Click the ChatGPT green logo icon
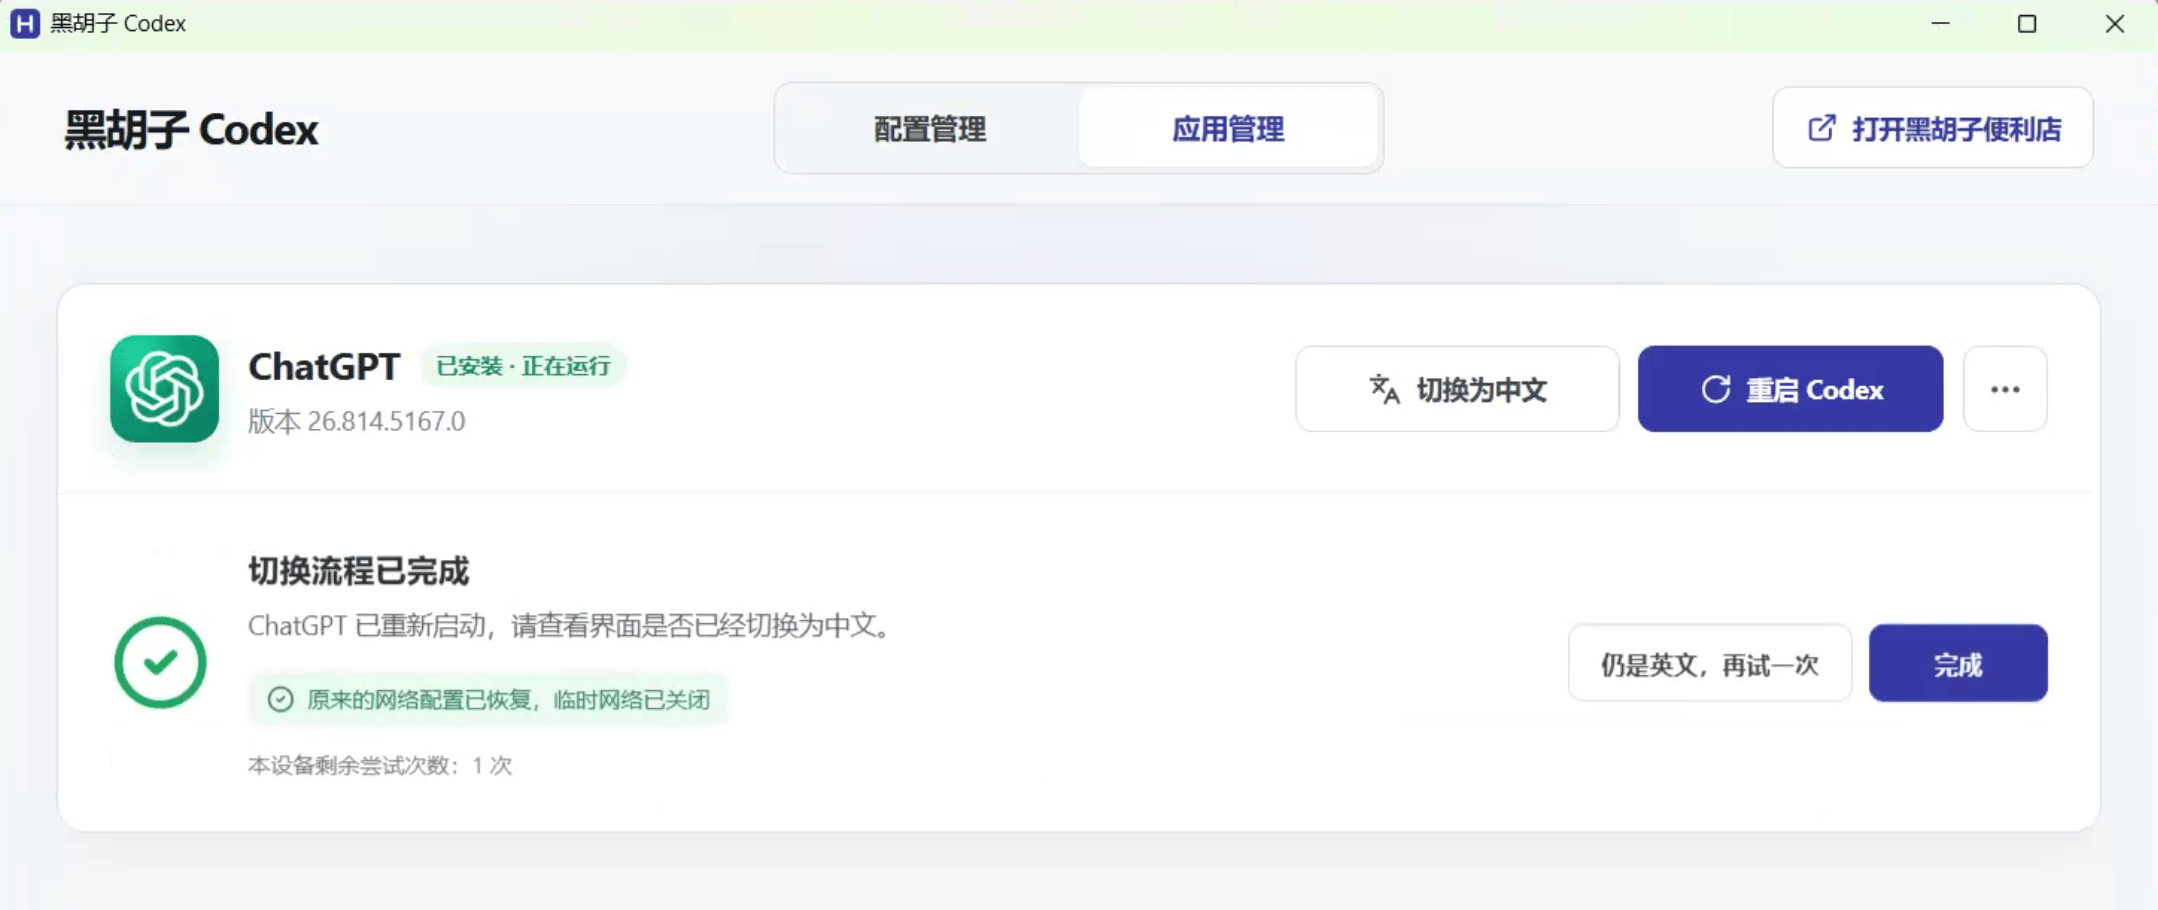The image size is (2158, 910). 164,389
